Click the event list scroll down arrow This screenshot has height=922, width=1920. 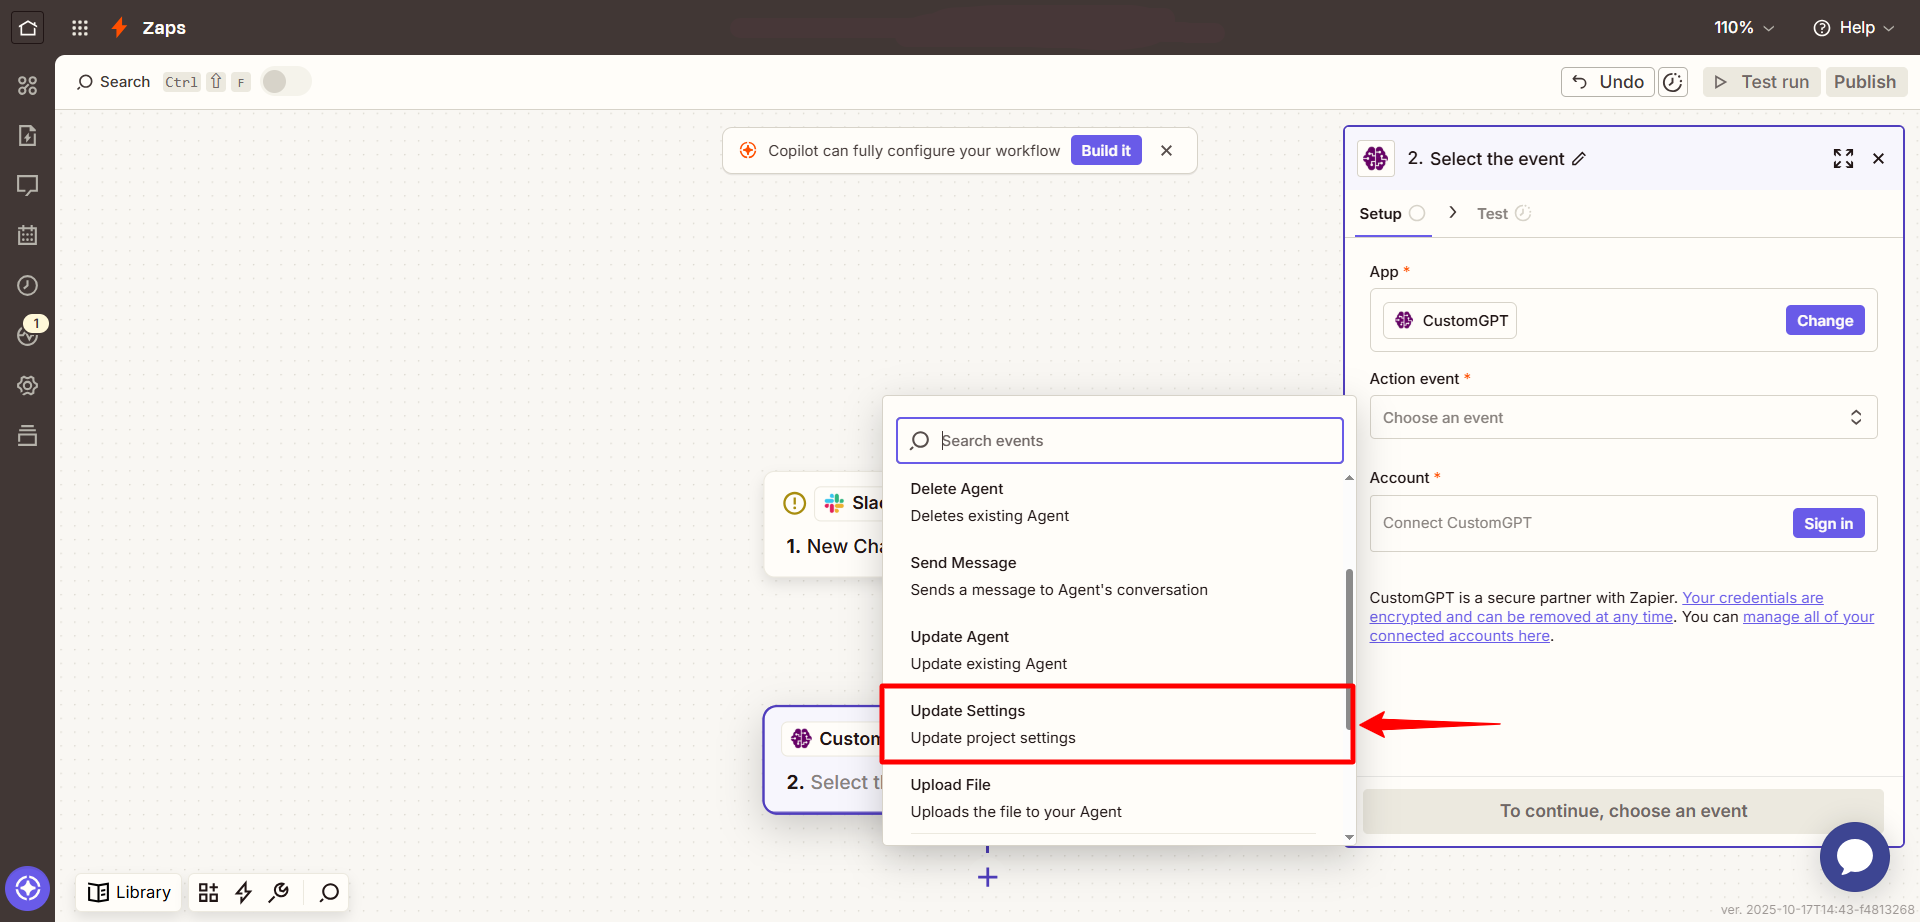coord(1349,837)
